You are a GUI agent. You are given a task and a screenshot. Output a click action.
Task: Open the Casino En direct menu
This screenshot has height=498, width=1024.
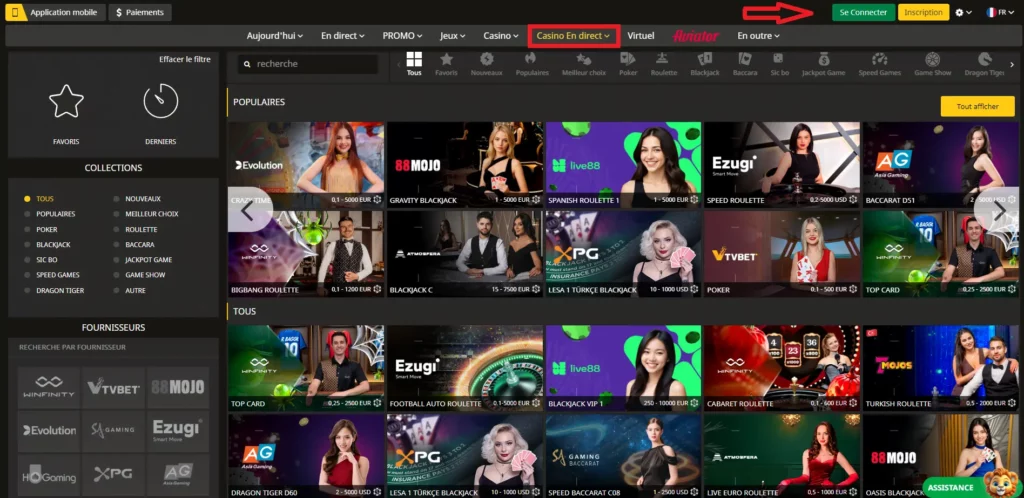[x=573, y=36]
